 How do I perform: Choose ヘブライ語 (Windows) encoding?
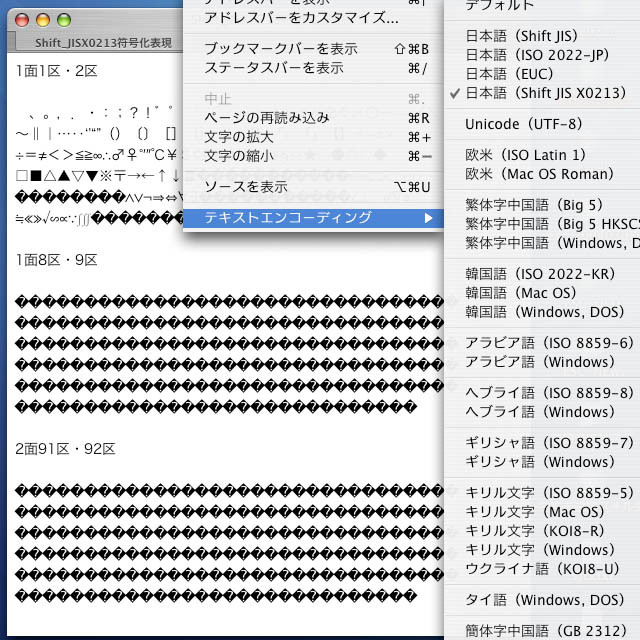[542, 412]
